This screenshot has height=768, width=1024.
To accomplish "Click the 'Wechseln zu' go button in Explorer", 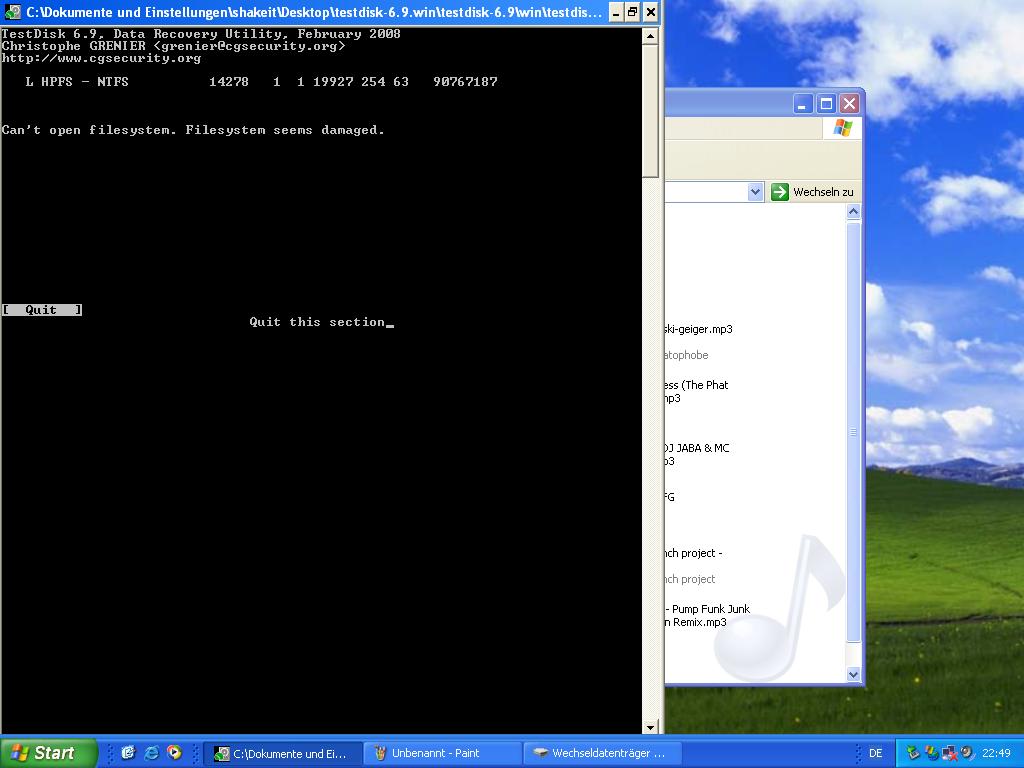I will [813, 192].
